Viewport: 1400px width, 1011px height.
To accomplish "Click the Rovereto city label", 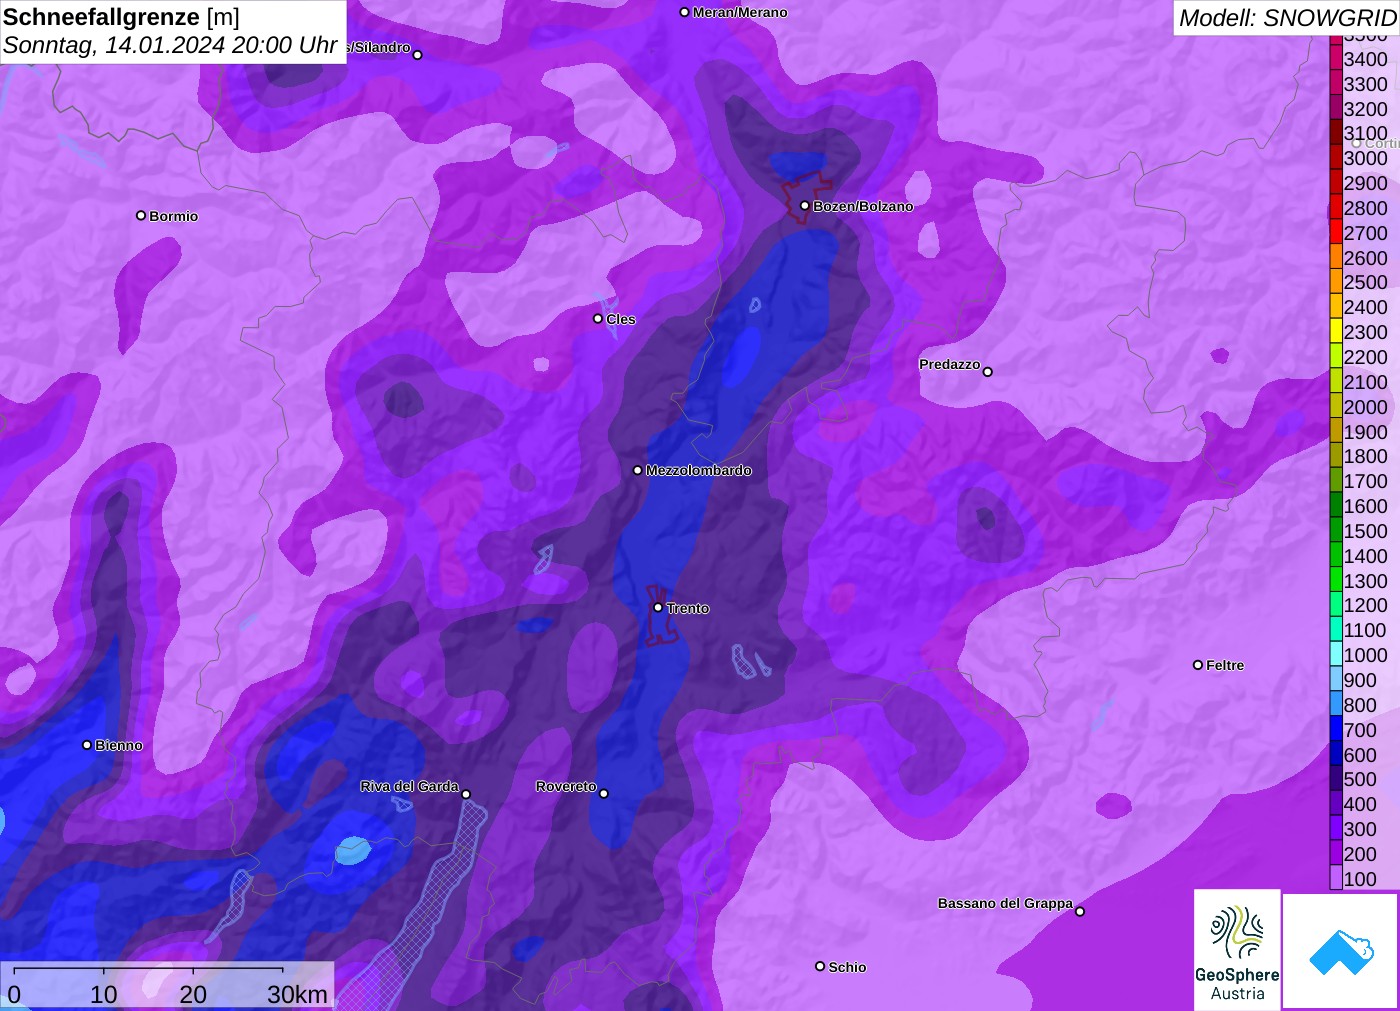I will coord(566,786).
